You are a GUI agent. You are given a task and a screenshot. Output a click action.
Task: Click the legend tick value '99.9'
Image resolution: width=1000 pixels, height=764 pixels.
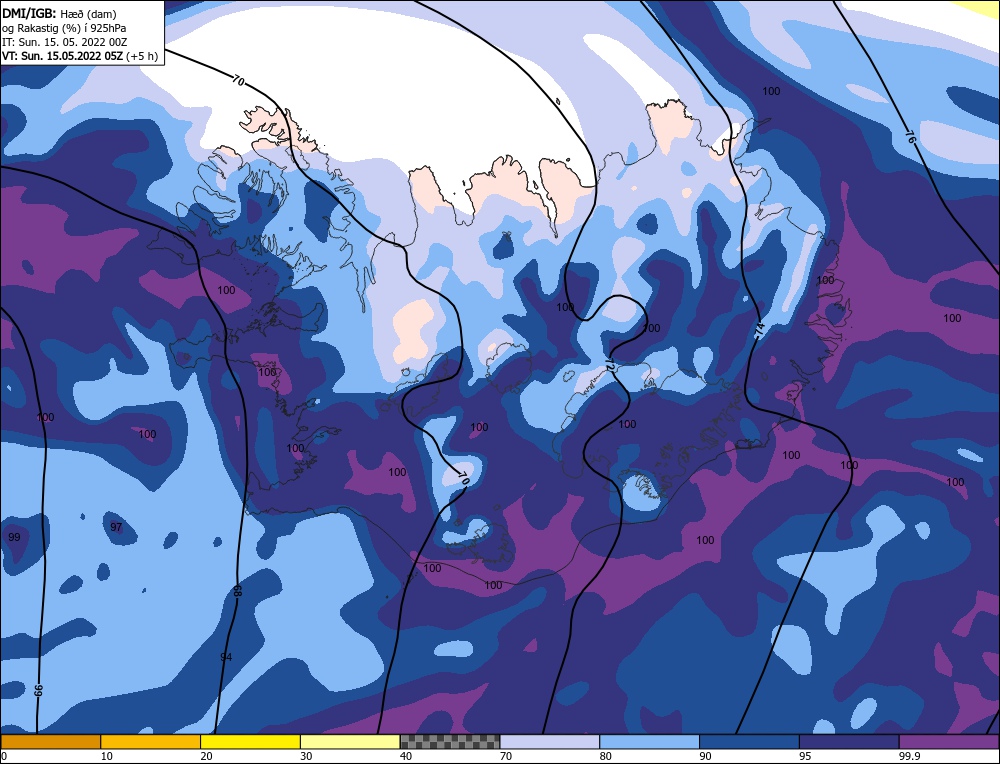pos(909,756)
